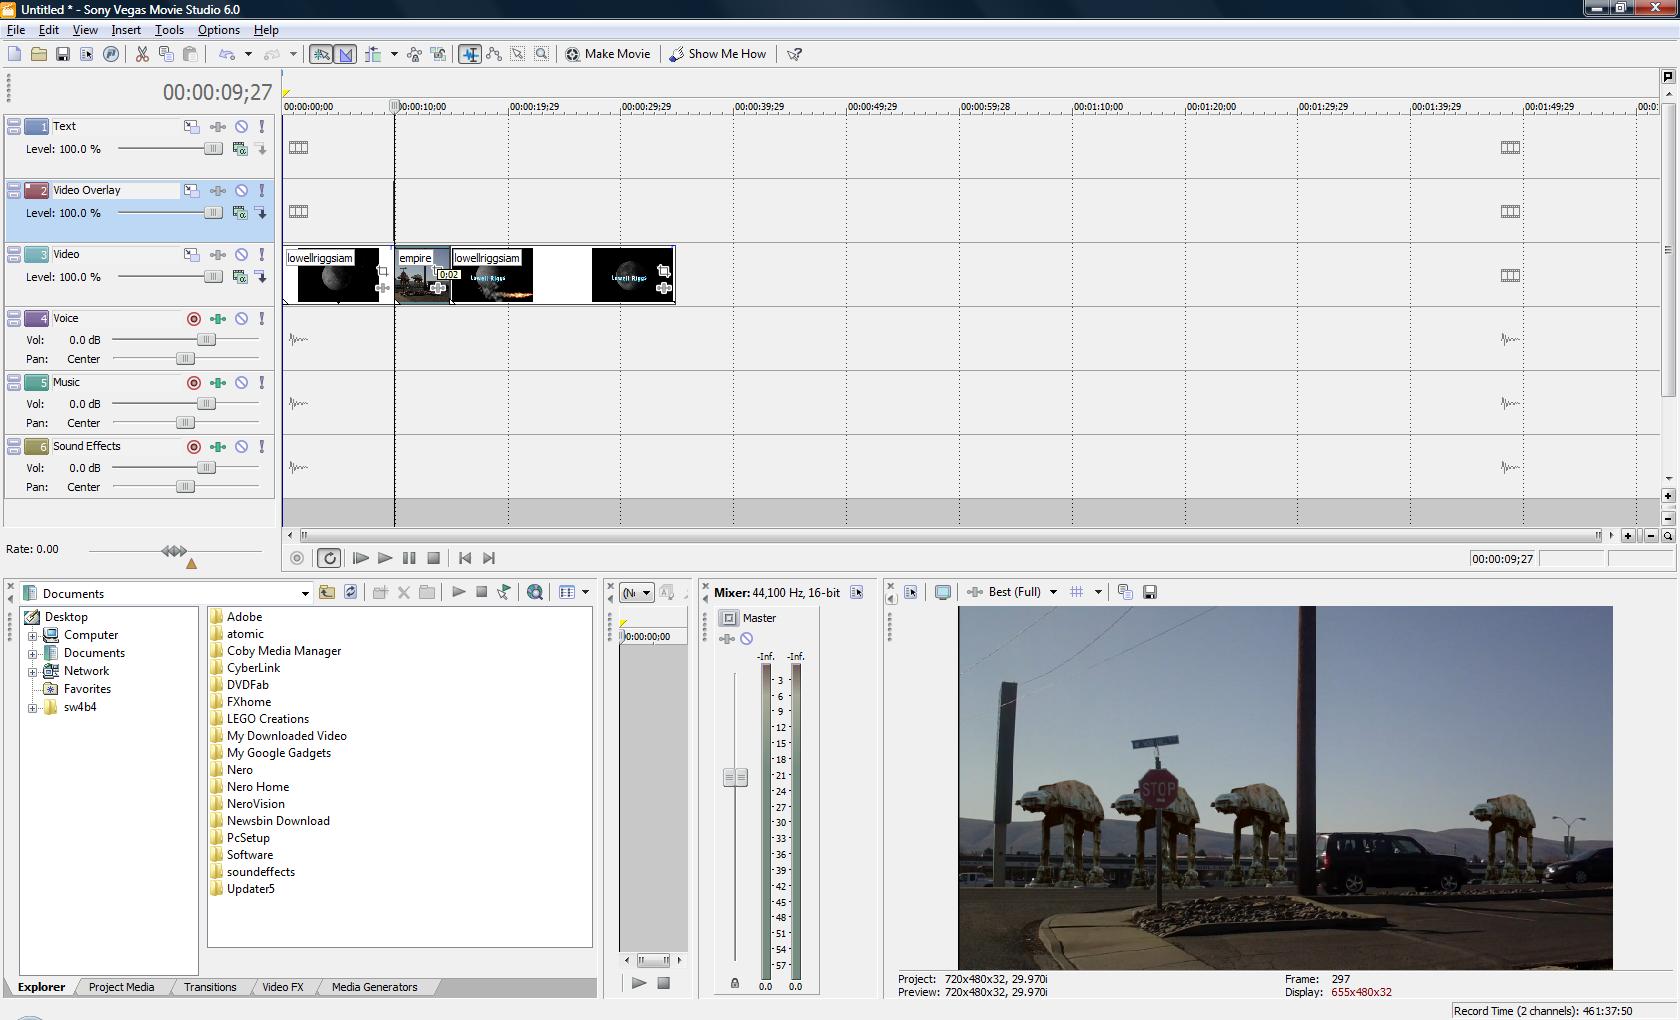Click the Make Movie button
This screenshot has width=1680, height=1020.
point(608,54)
